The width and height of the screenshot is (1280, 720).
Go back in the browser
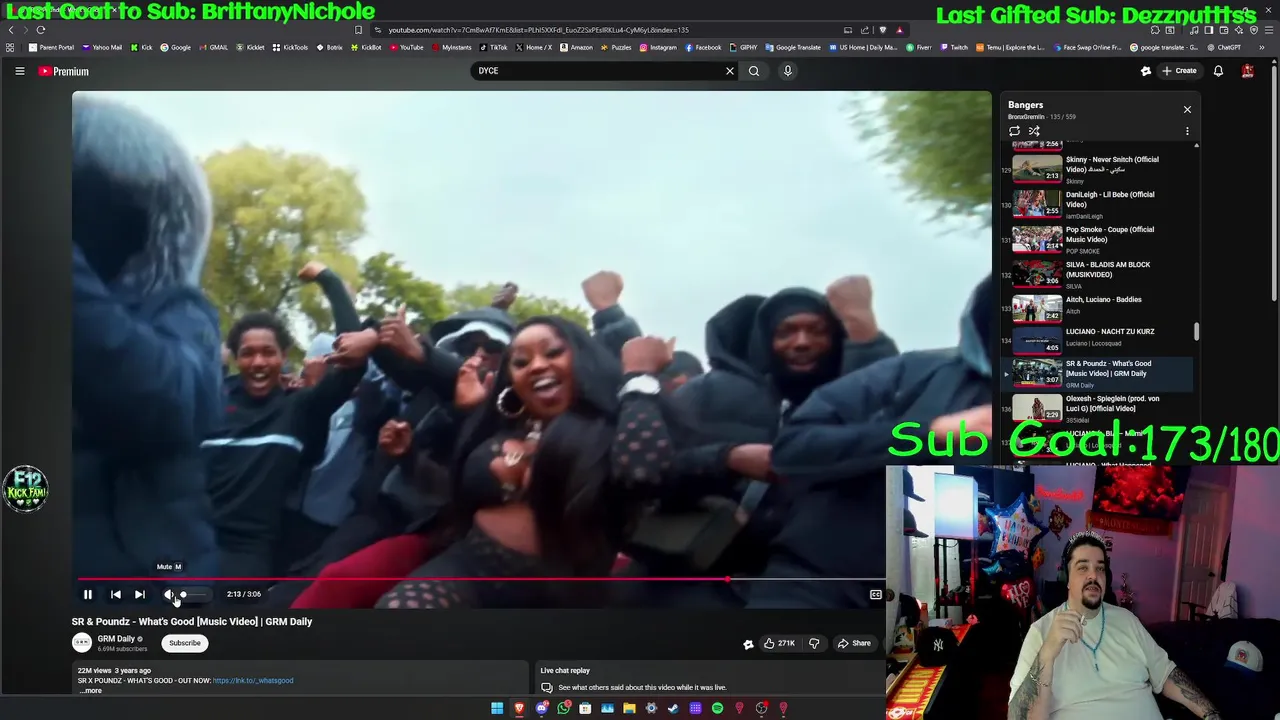(x=10, y=30)
